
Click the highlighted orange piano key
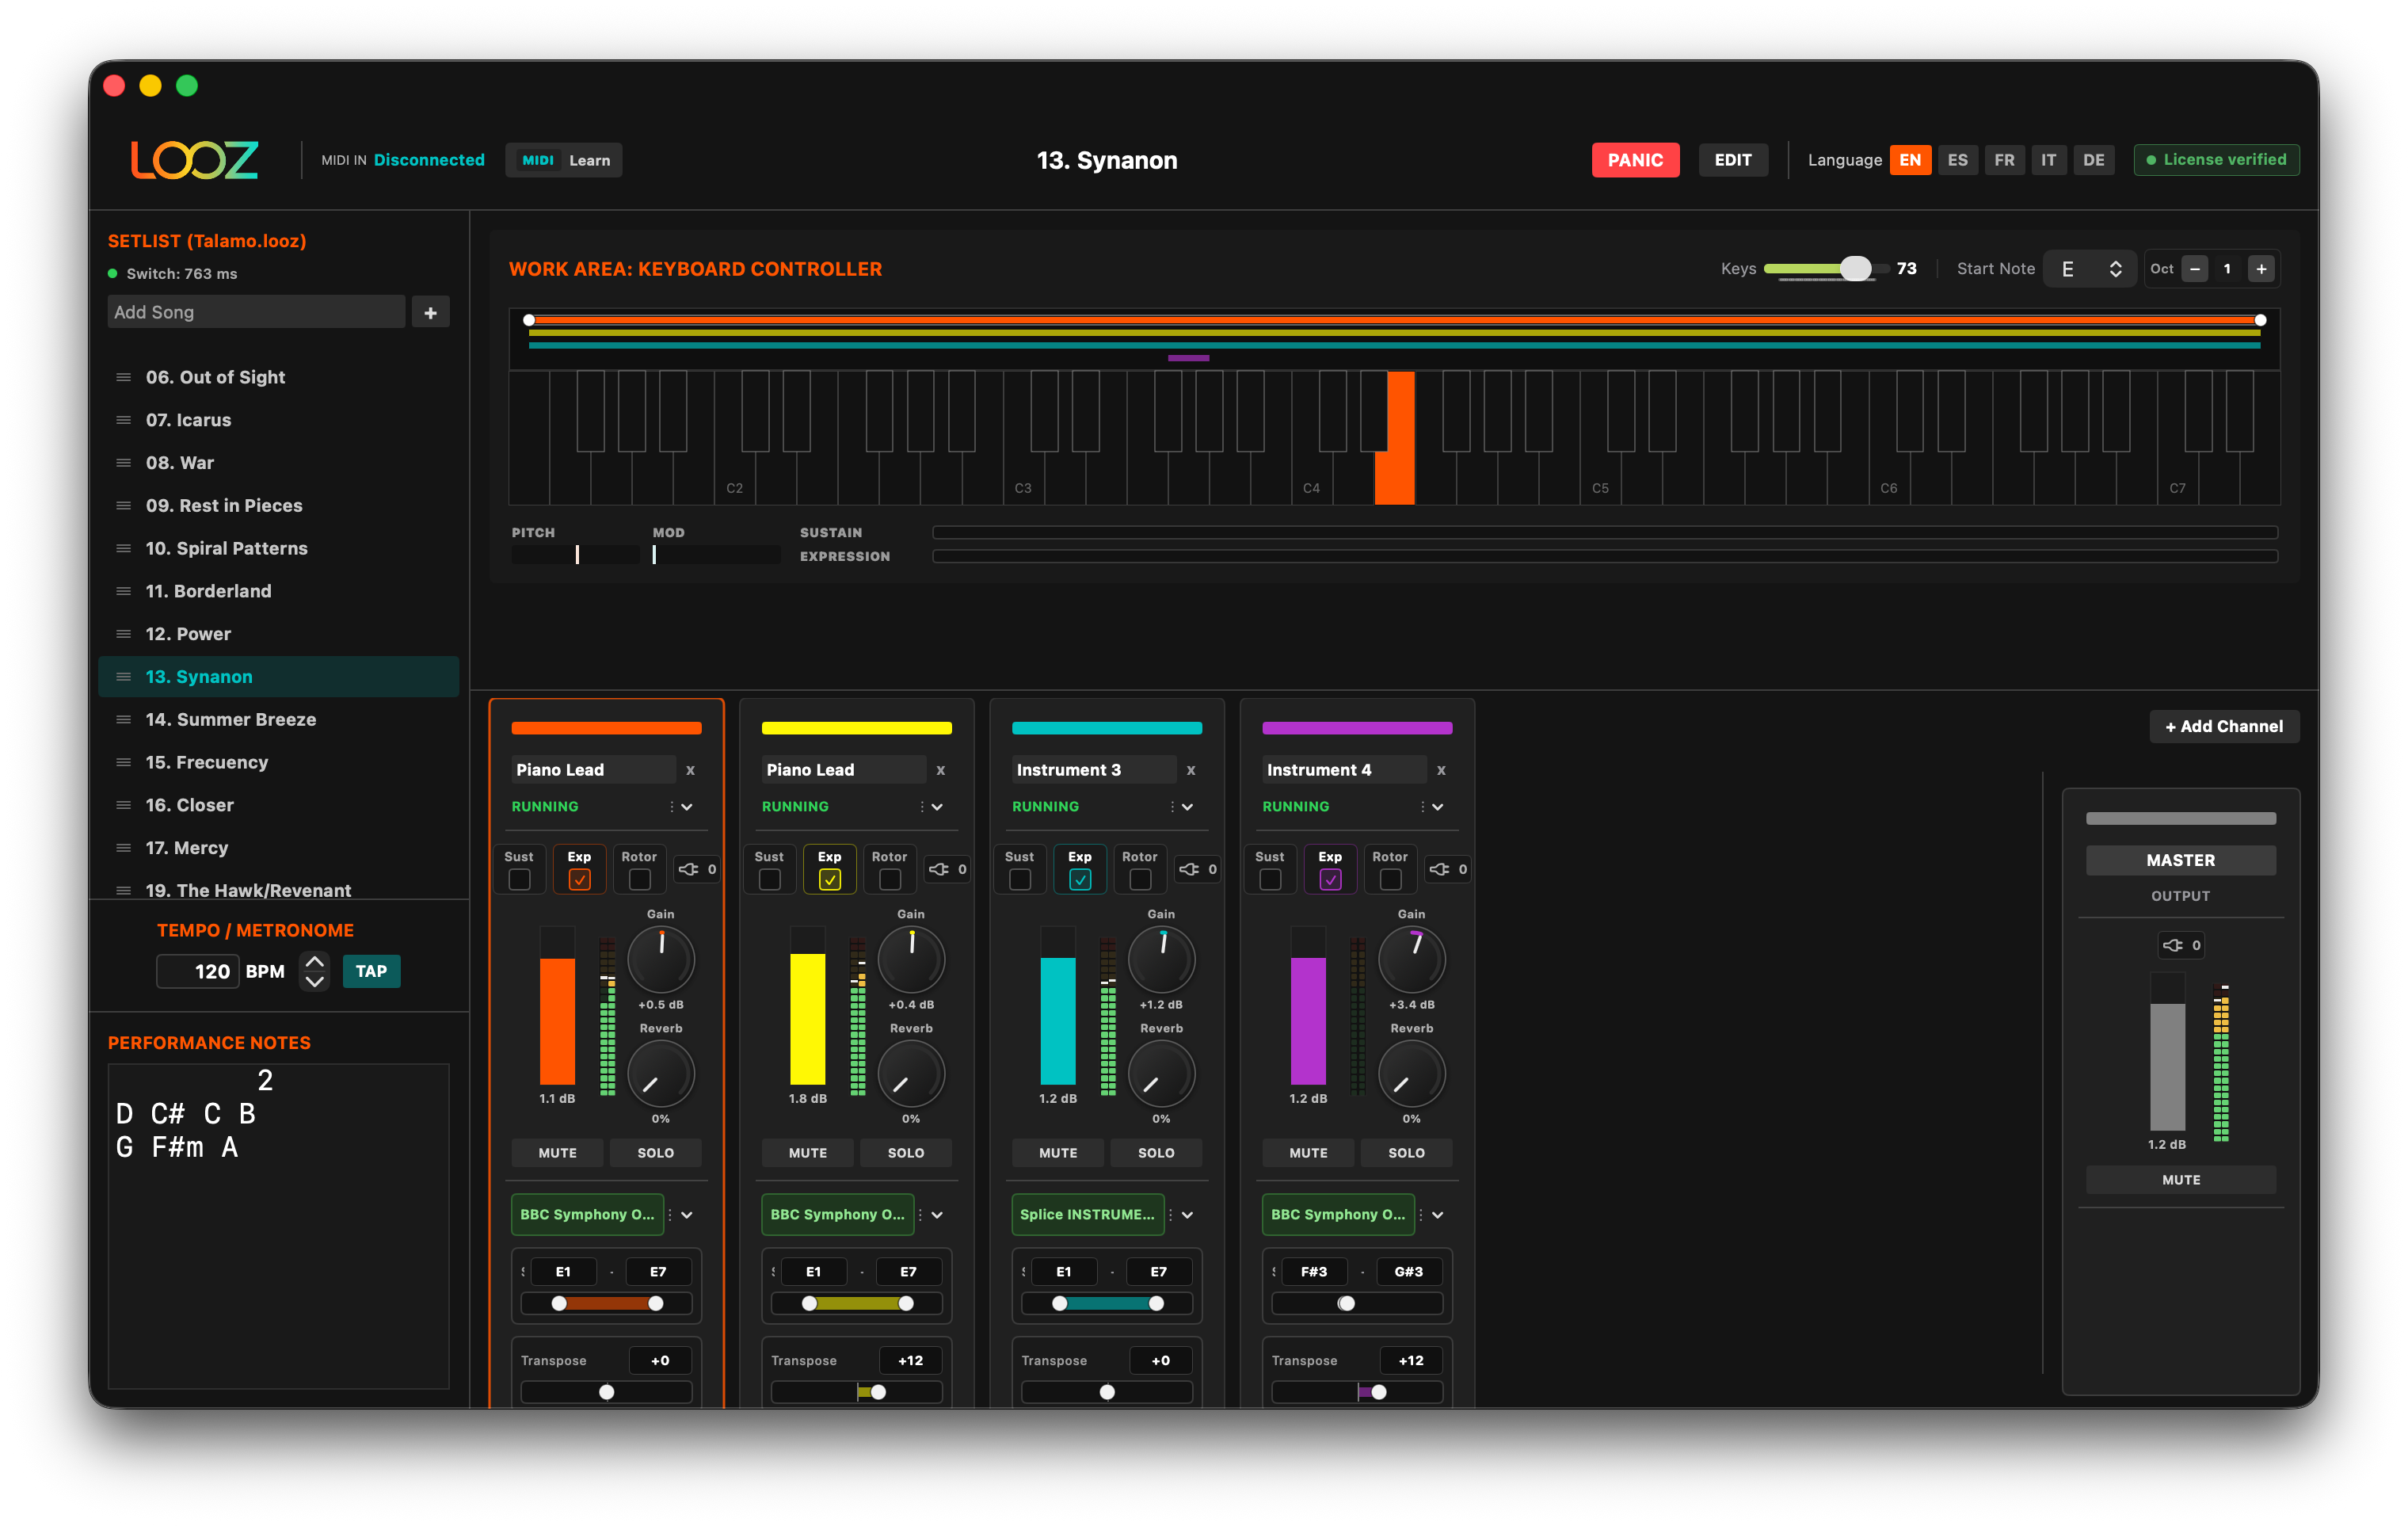coord(1396,438)
